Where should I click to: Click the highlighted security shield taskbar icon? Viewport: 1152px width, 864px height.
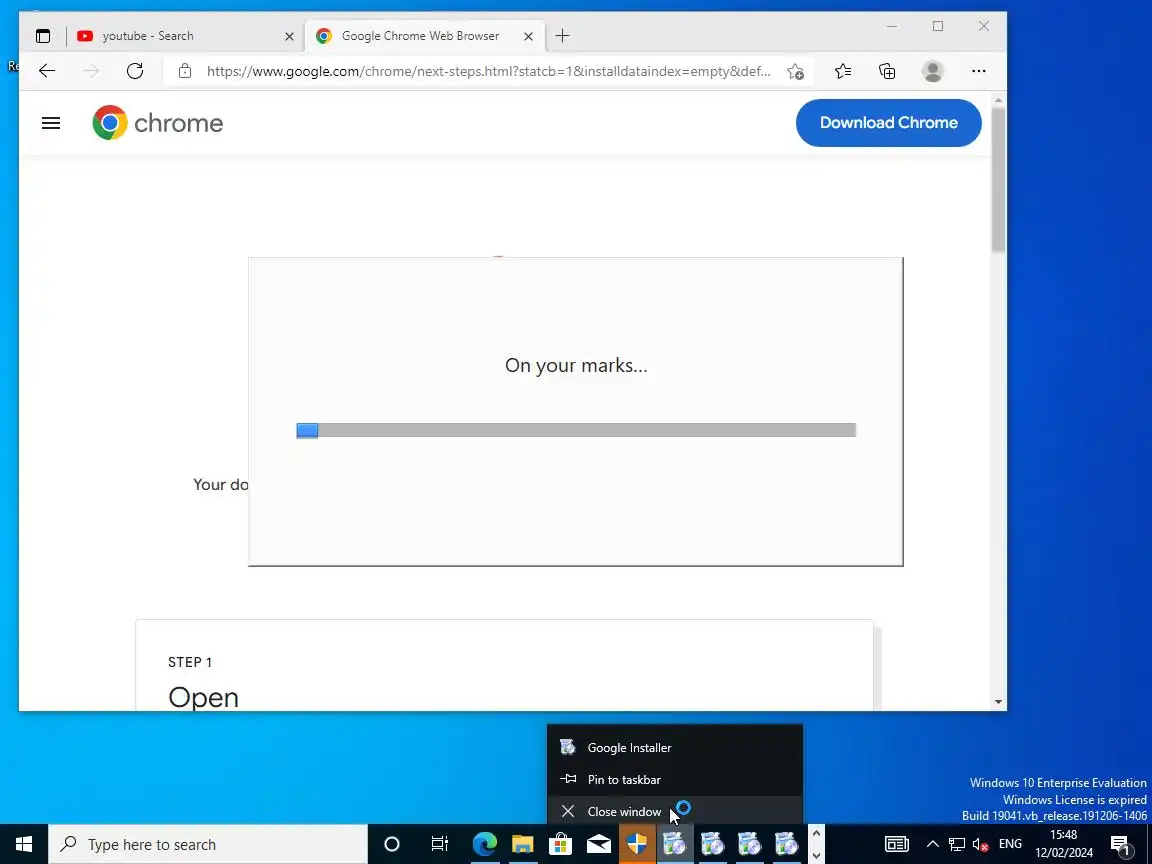coord(637,845)
